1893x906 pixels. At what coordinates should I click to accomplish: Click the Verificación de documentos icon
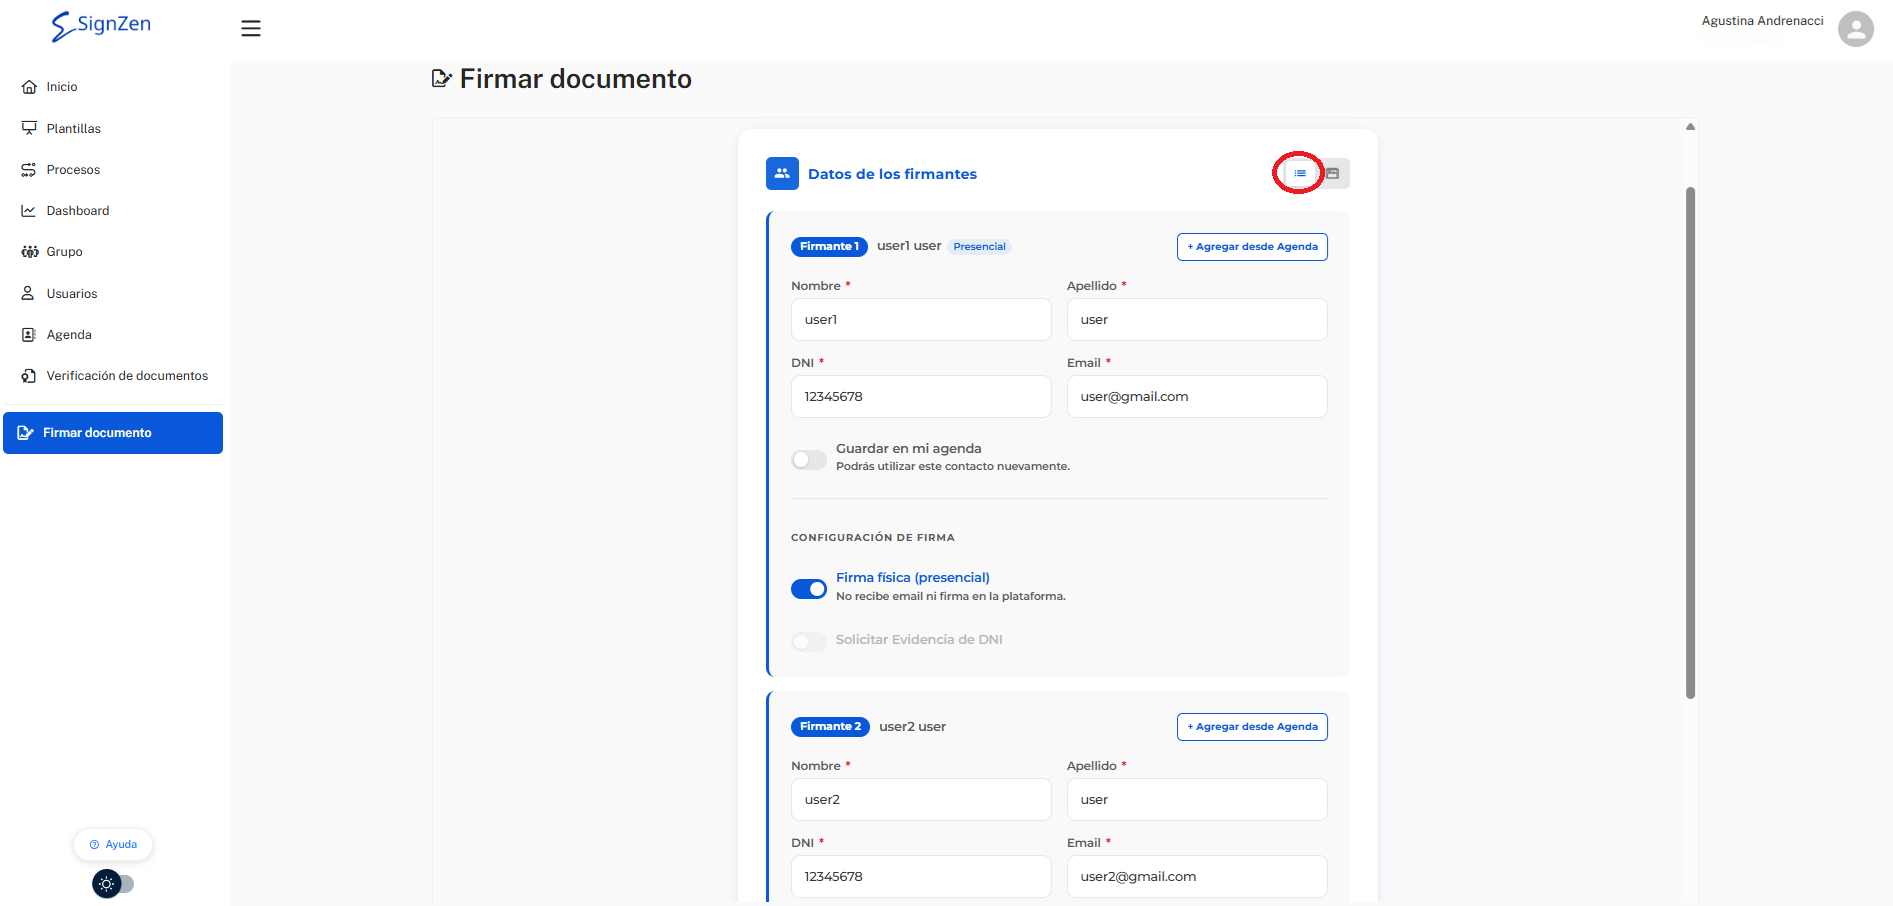click(29, 376)
